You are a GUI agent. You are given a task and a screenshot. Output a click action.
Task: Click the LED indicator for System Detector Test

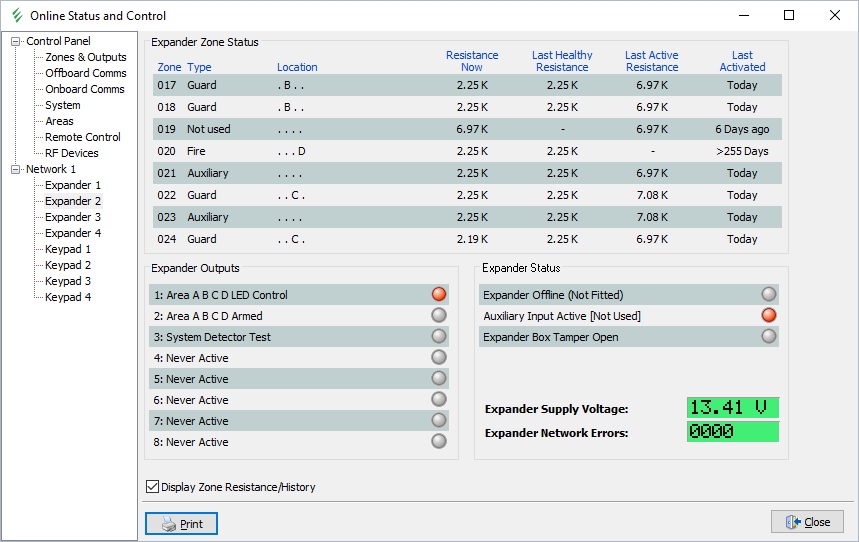(x=438, y=337)
